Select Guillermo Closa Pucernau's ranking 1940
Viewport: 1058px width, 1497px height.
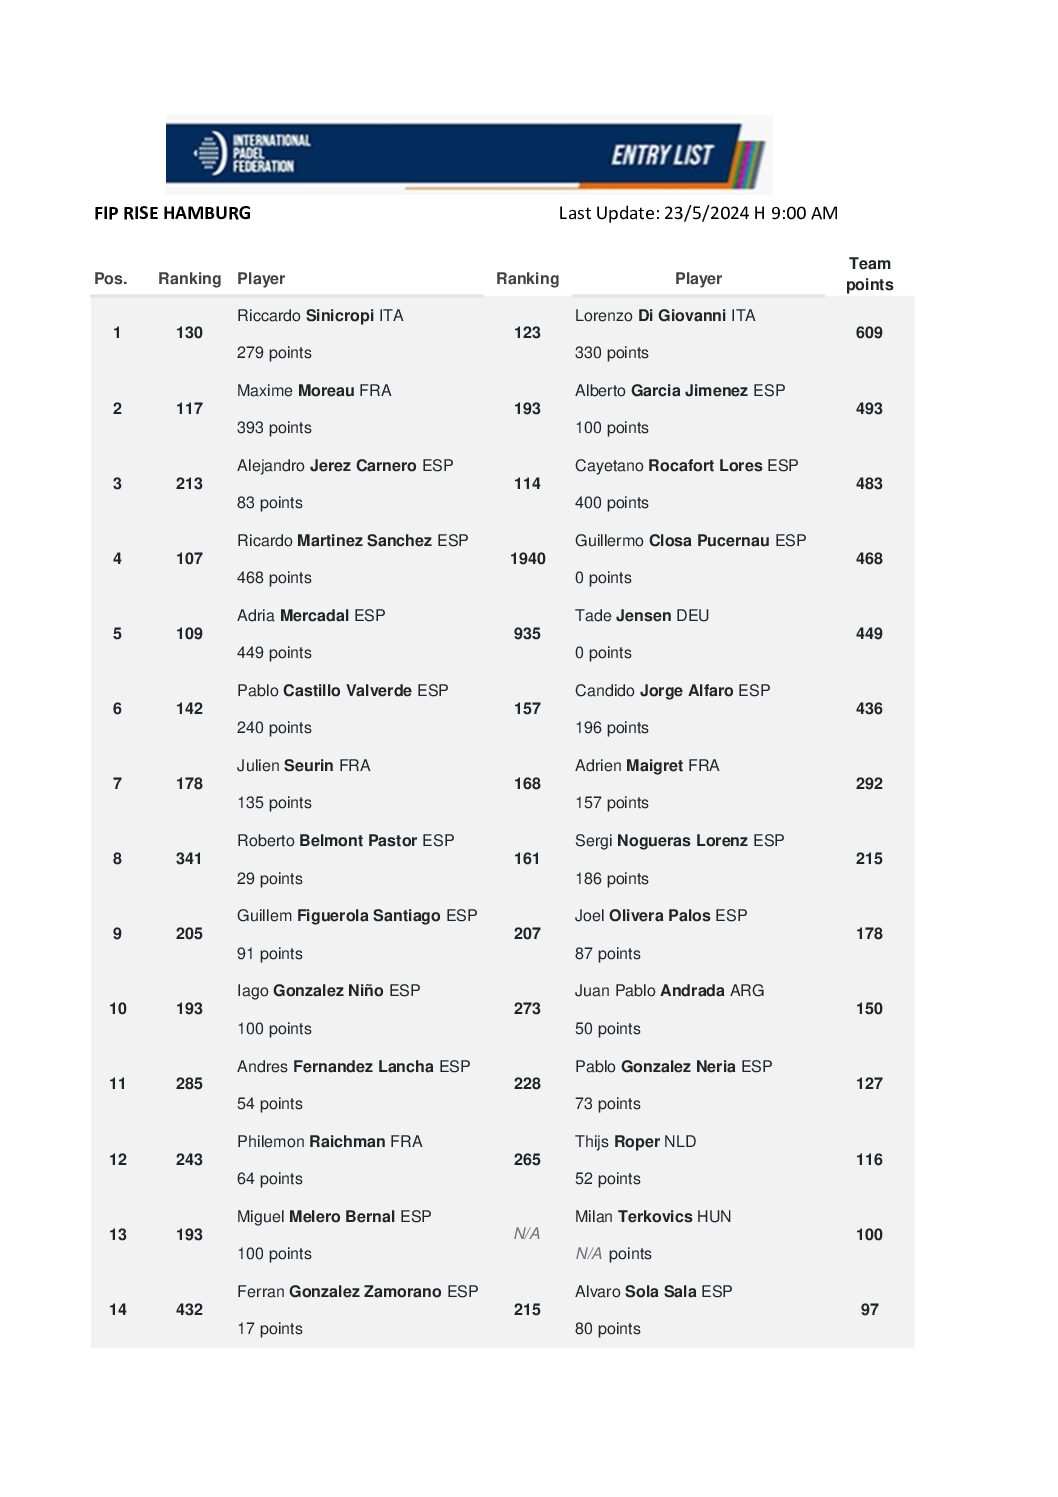(x=527, y=559)
